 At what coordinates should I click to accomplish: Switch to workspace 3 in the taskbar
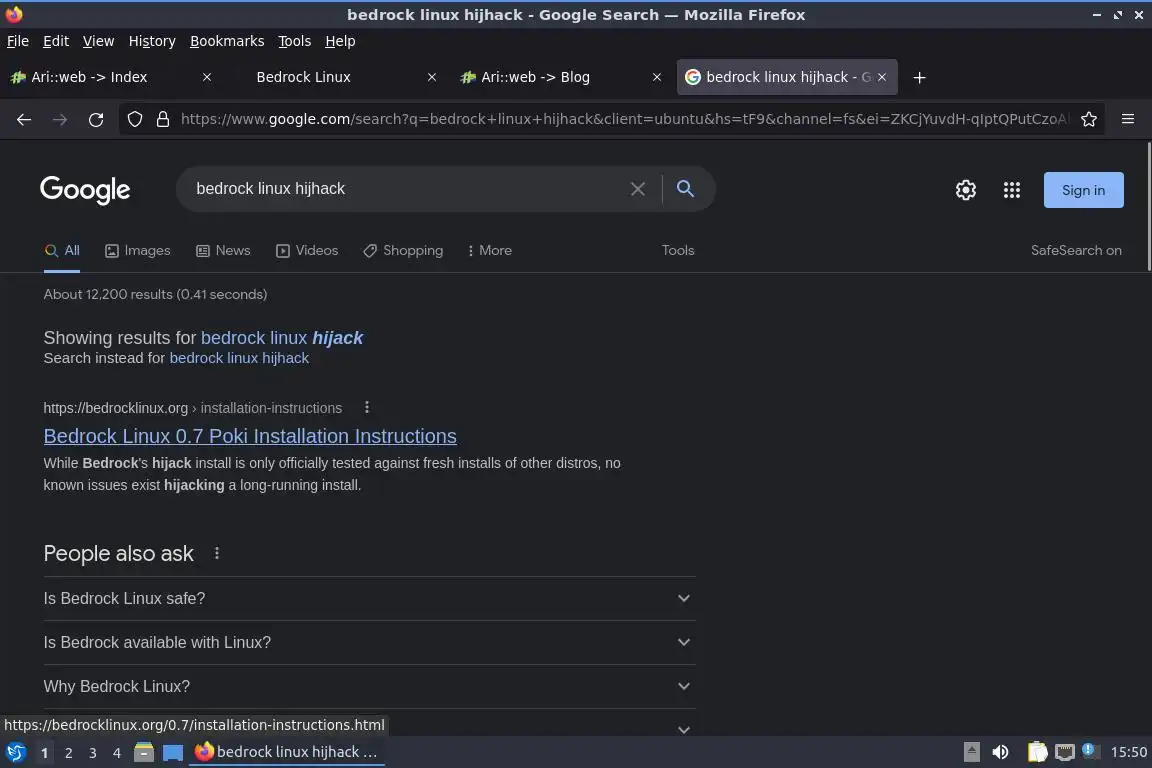pyautogui.click(x=93, y=753)
